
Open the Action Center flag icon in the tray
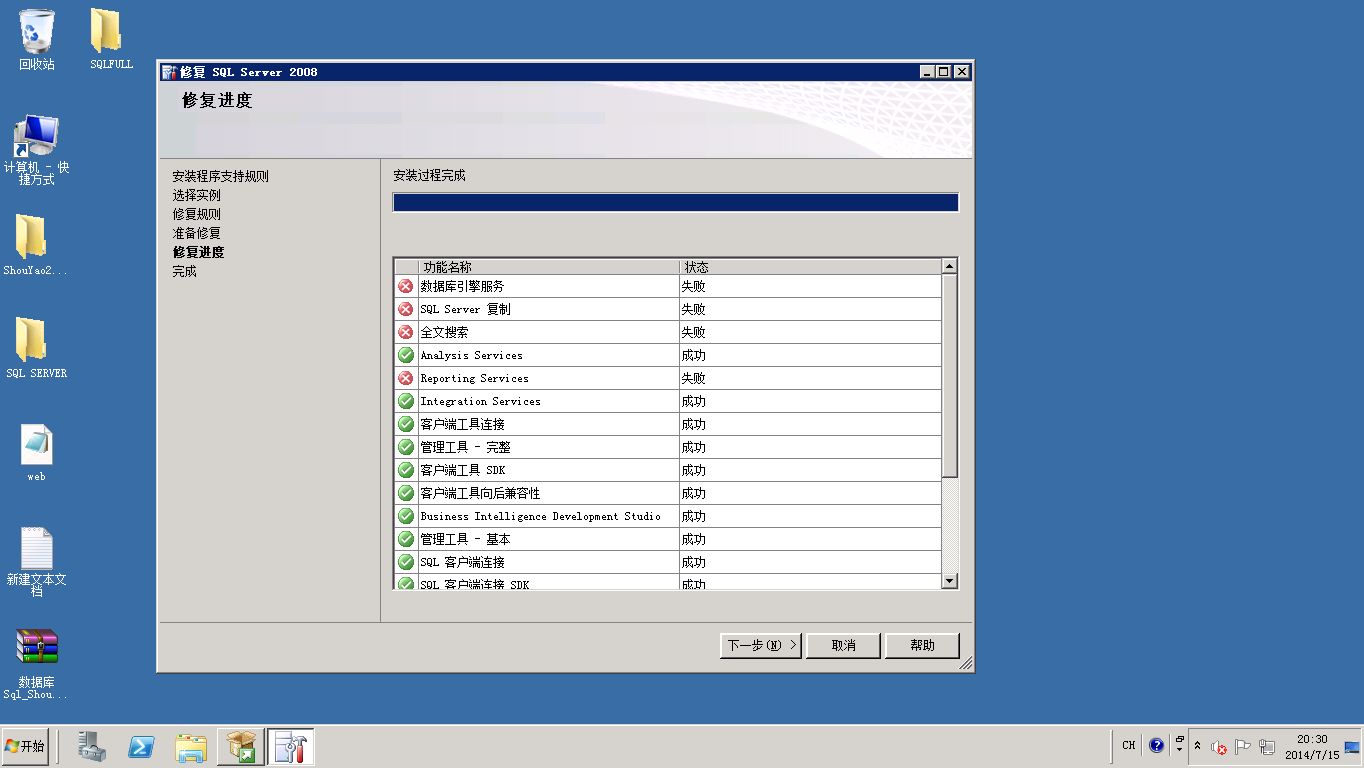tap(1243, 746)
